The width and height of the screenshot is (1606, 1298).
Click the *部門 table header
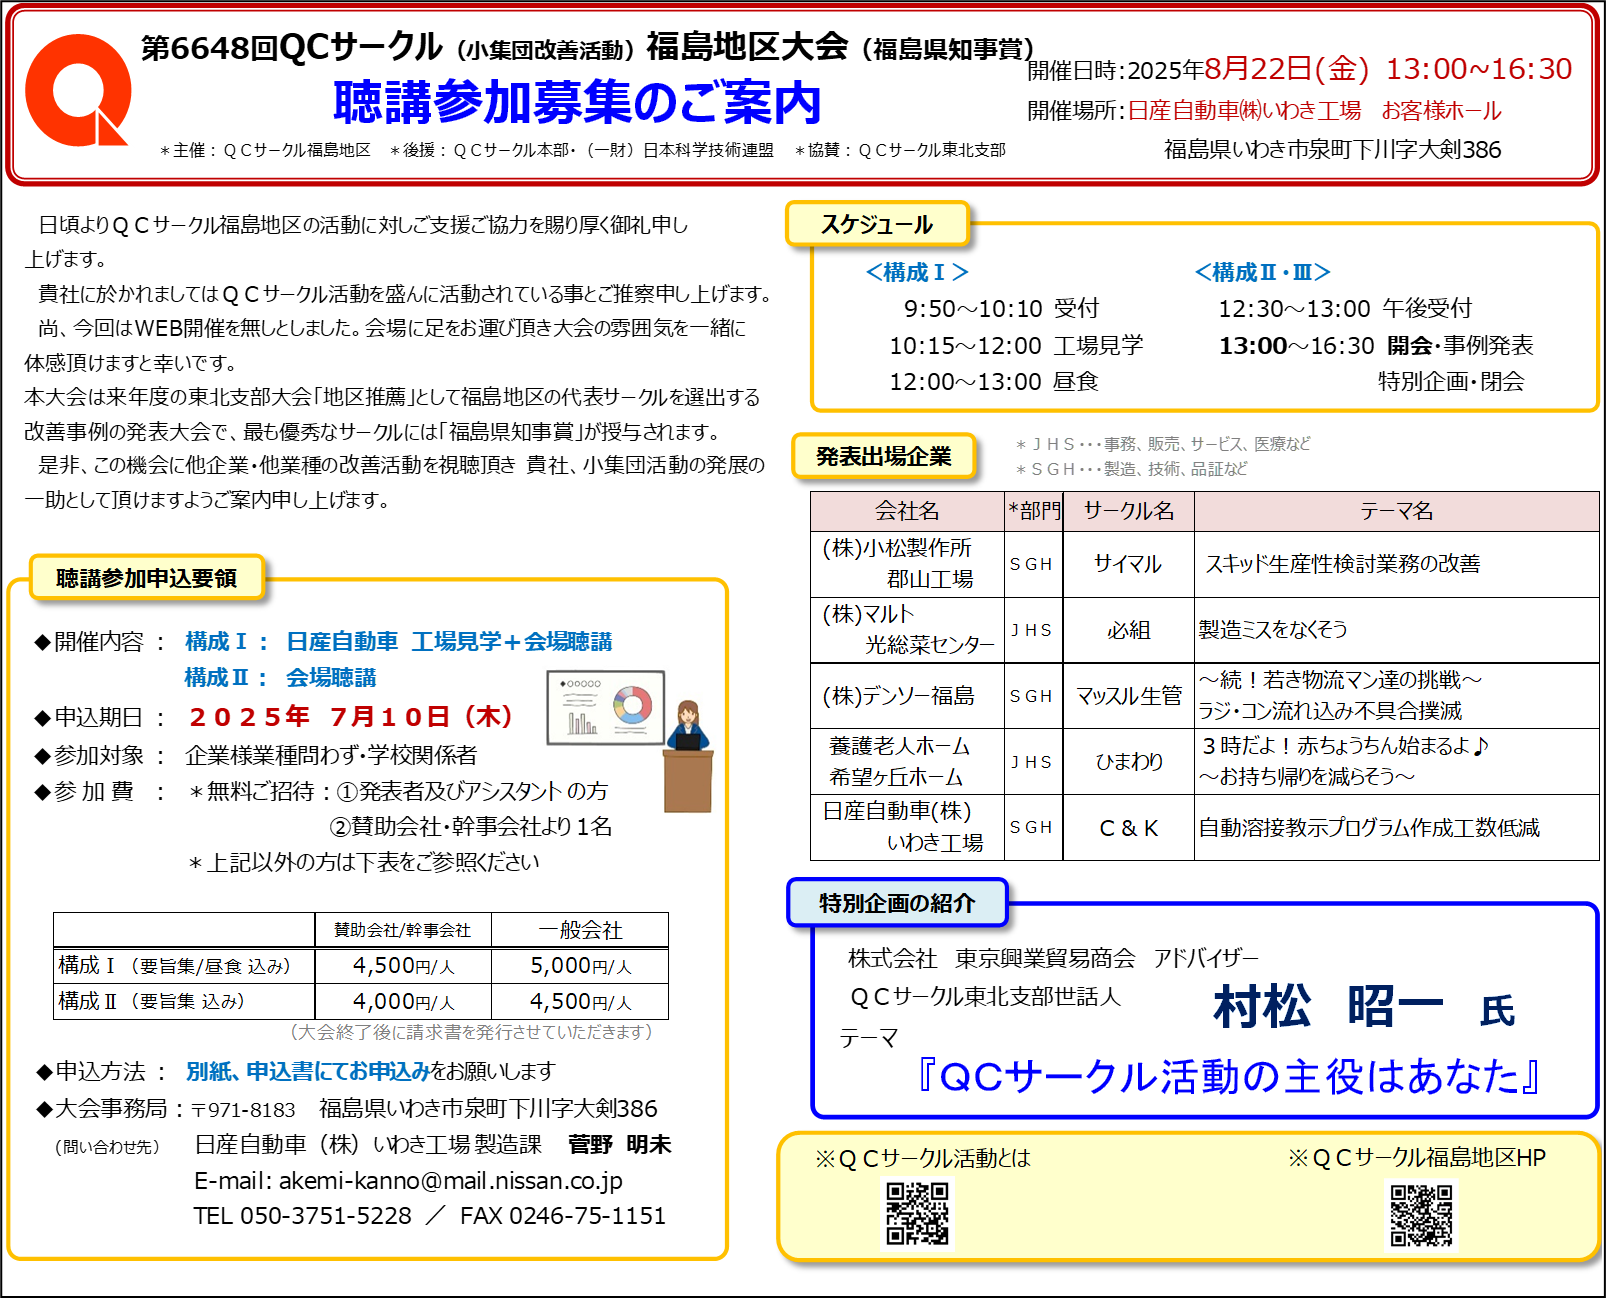coord(1034,511)
